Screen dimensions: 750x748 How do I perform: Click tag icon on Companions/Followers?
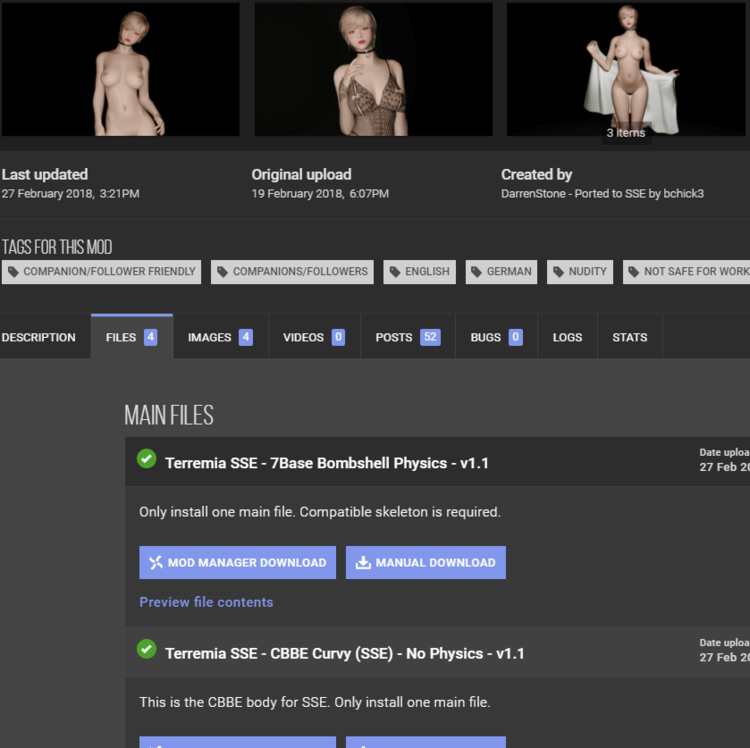(x=222, y=272)
